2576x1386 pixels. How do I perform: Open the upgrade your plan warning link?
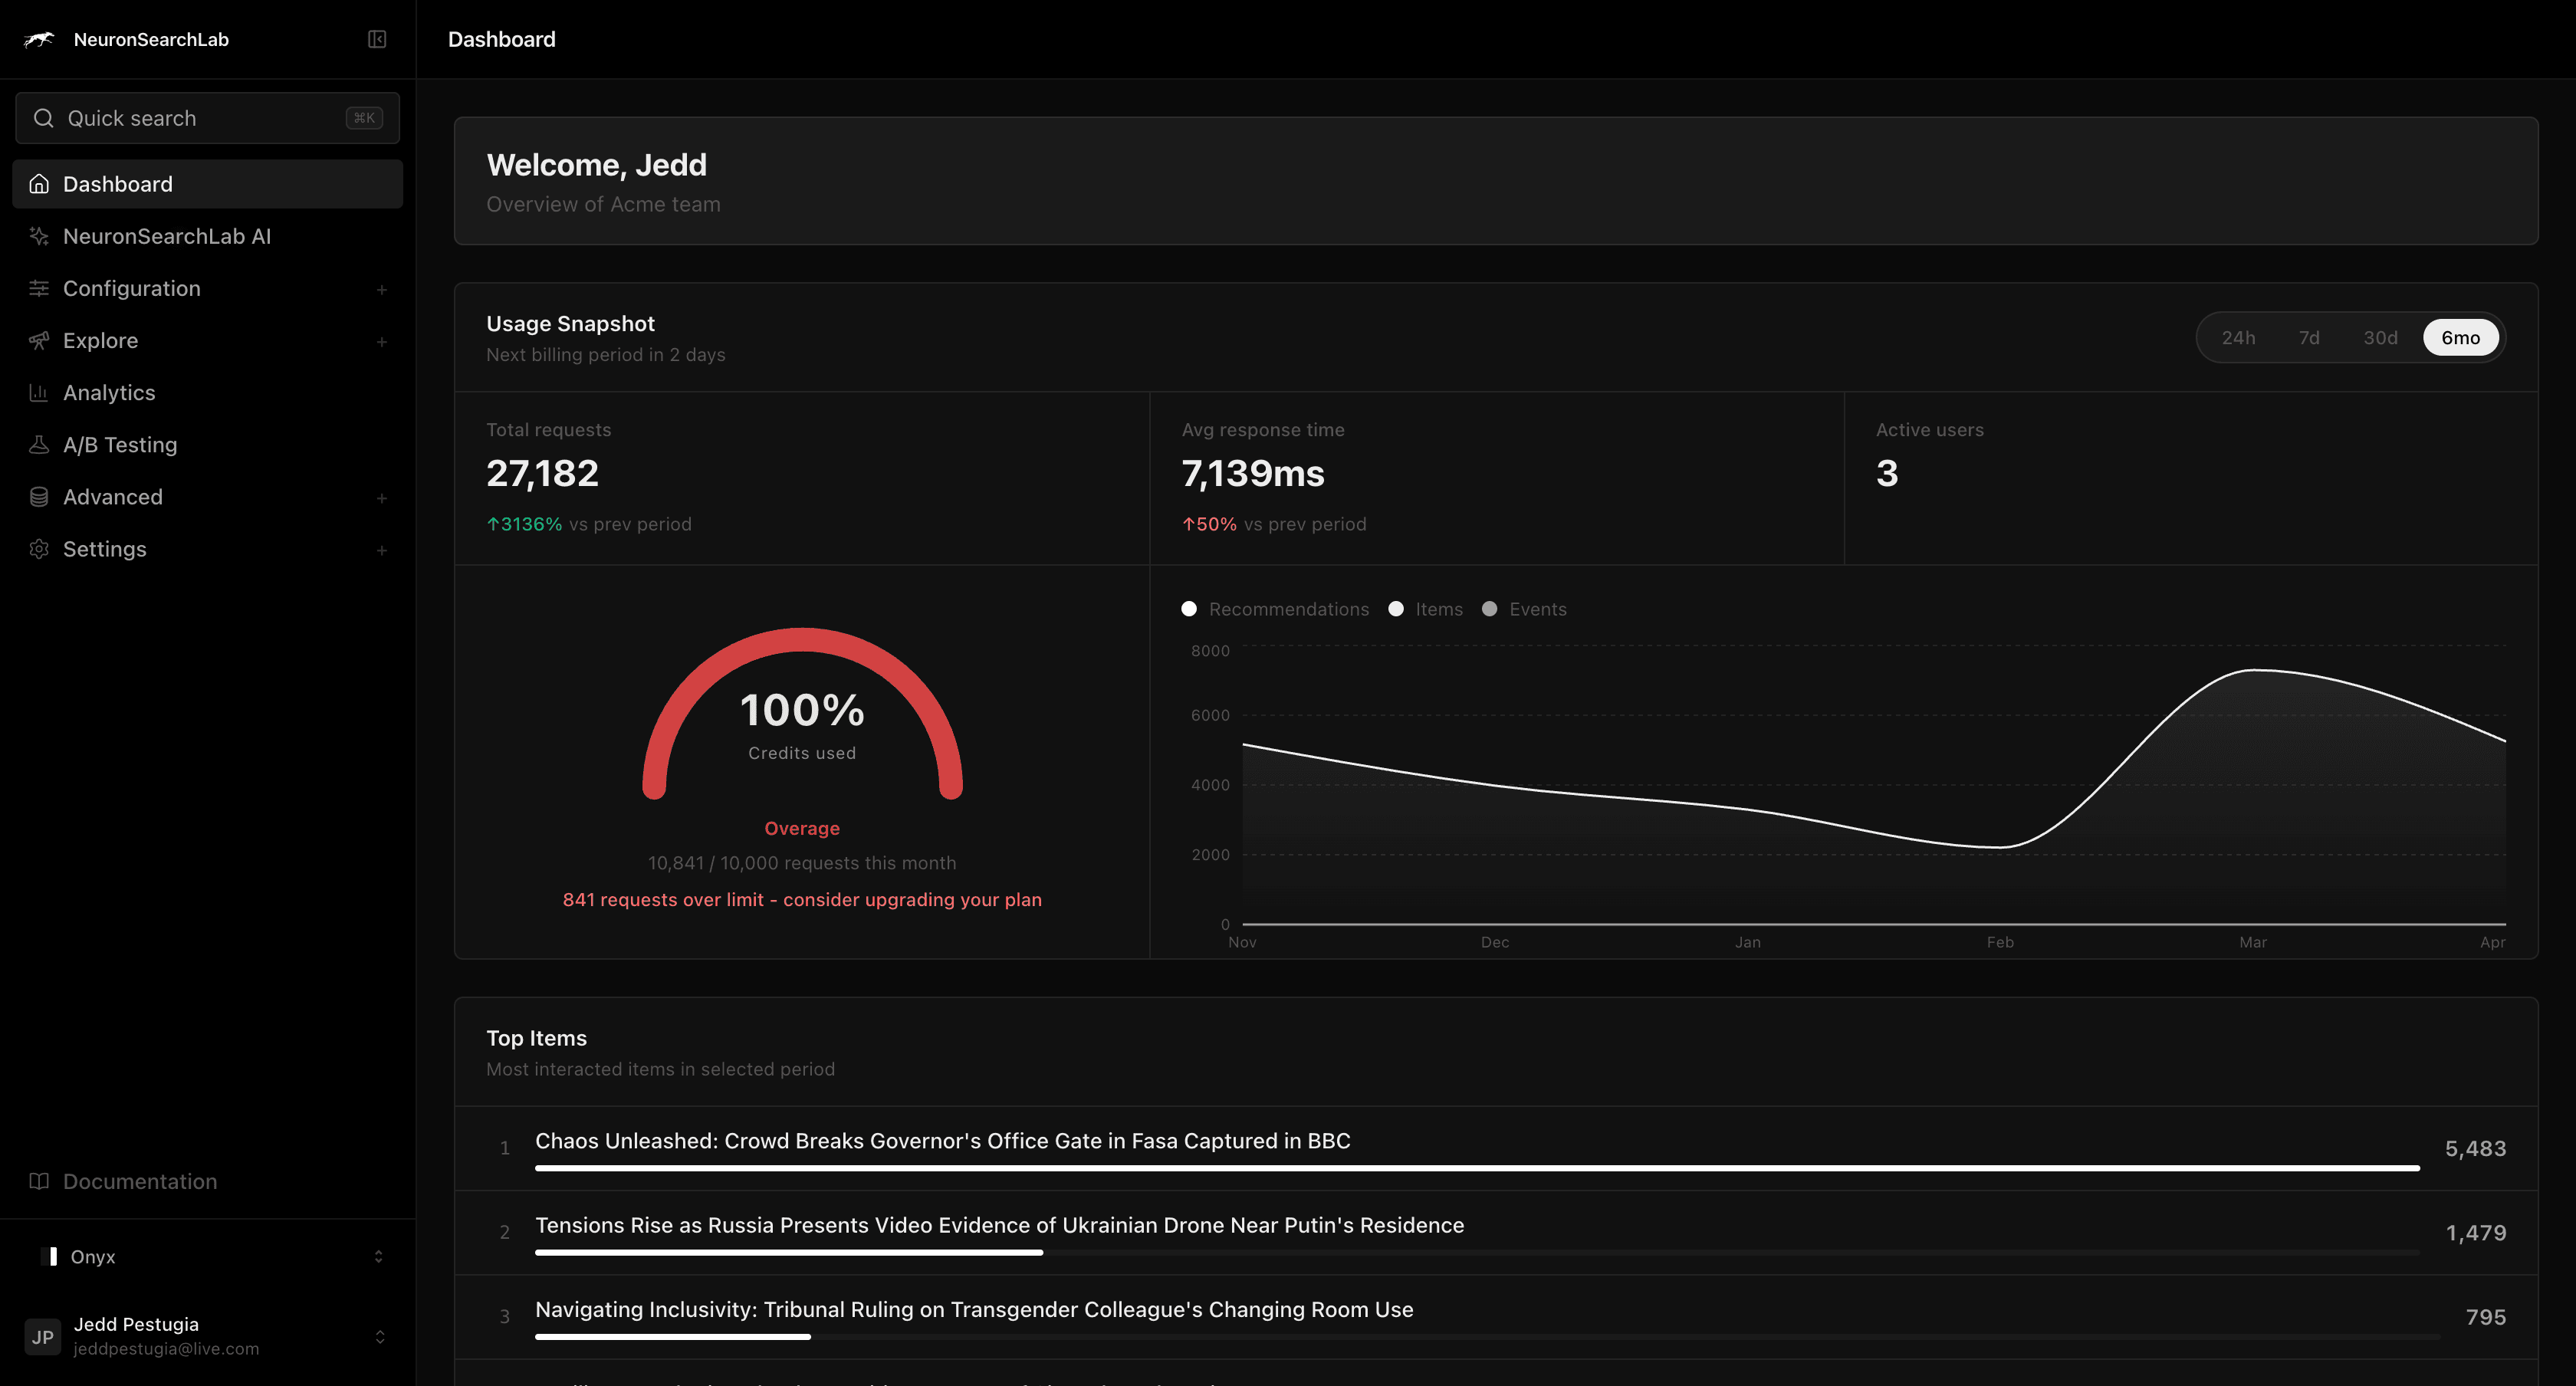(x=802, y=899)
